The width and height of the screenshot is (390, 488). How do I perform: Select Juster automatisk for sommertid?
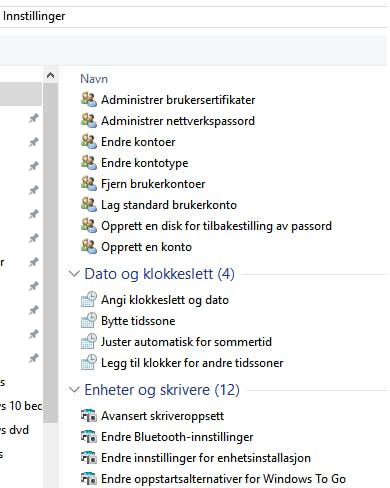tap(186, 342)
